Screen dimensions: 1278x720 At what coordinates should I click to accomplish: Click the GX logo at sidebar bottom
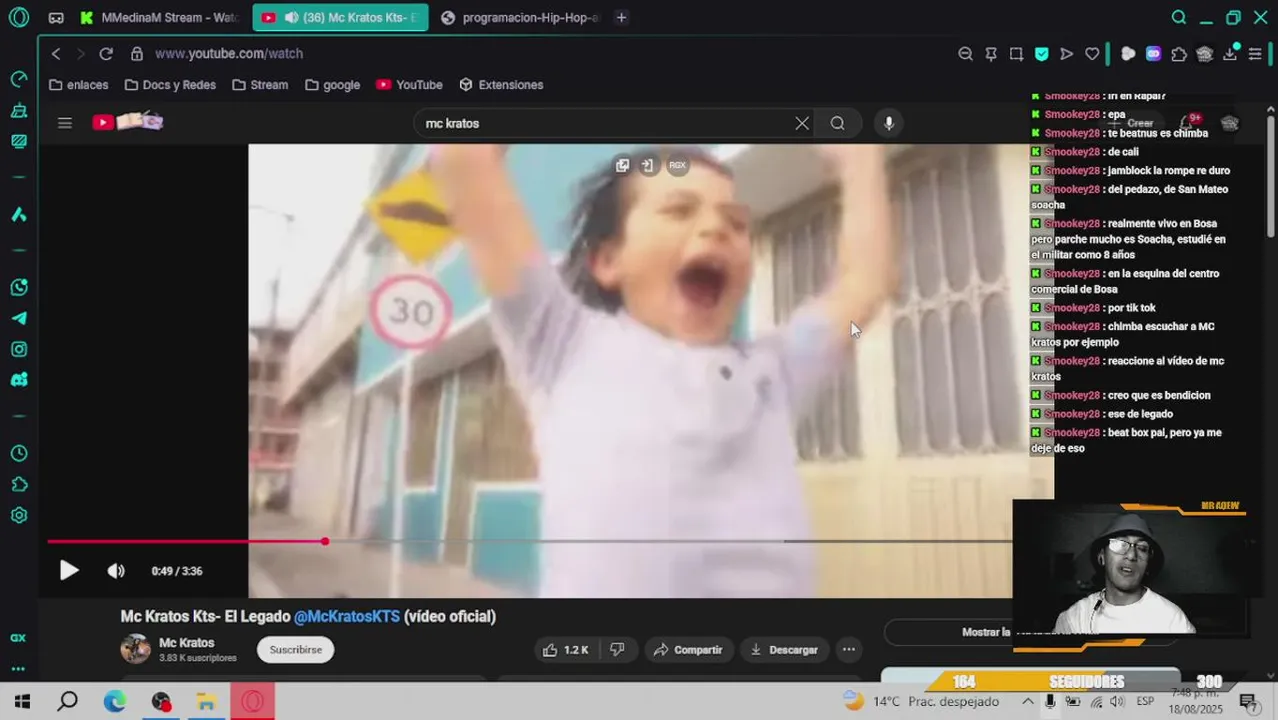tap(18, 638)
